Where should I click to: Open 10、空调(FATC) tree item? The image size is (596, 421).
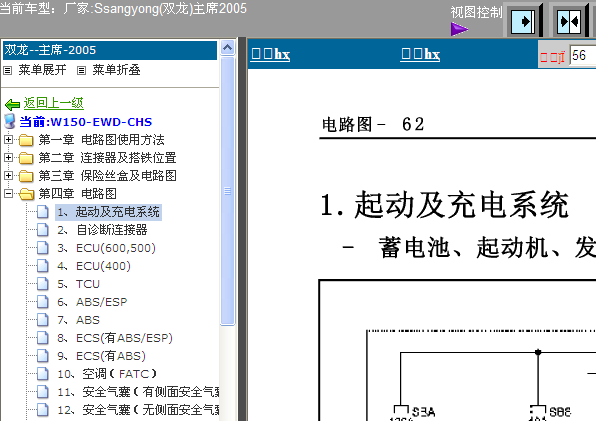[x=107, y=374]
